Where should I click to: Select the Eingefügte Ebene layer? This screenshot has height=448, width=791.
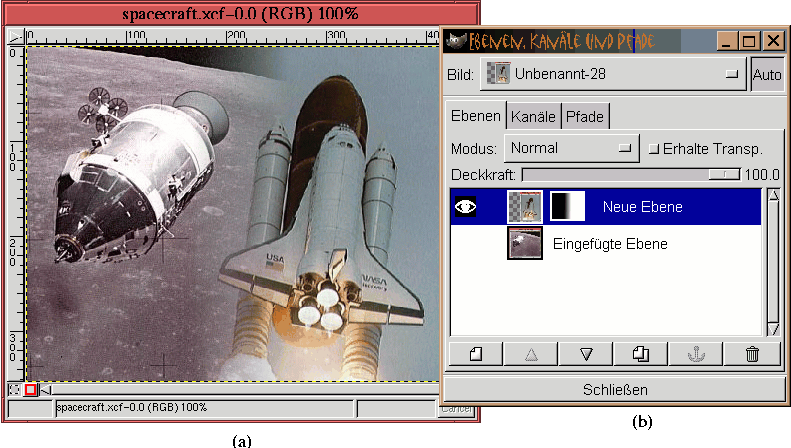coord(609,243)
